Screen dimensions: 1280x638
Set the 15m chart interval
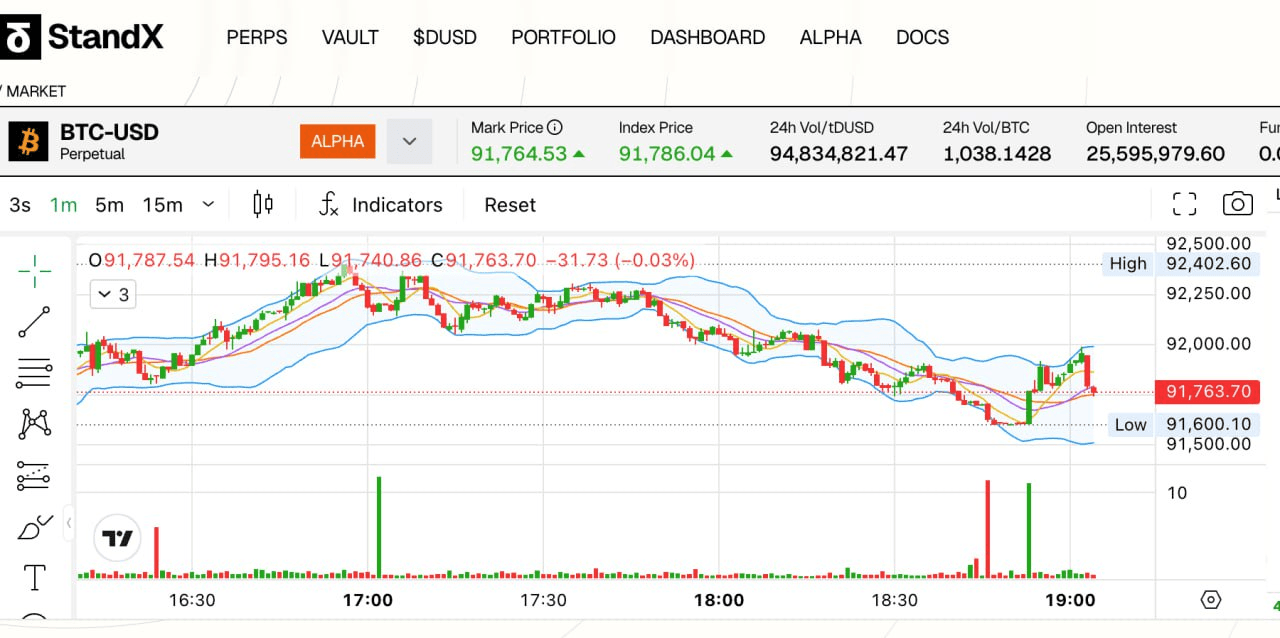[162, 205]
